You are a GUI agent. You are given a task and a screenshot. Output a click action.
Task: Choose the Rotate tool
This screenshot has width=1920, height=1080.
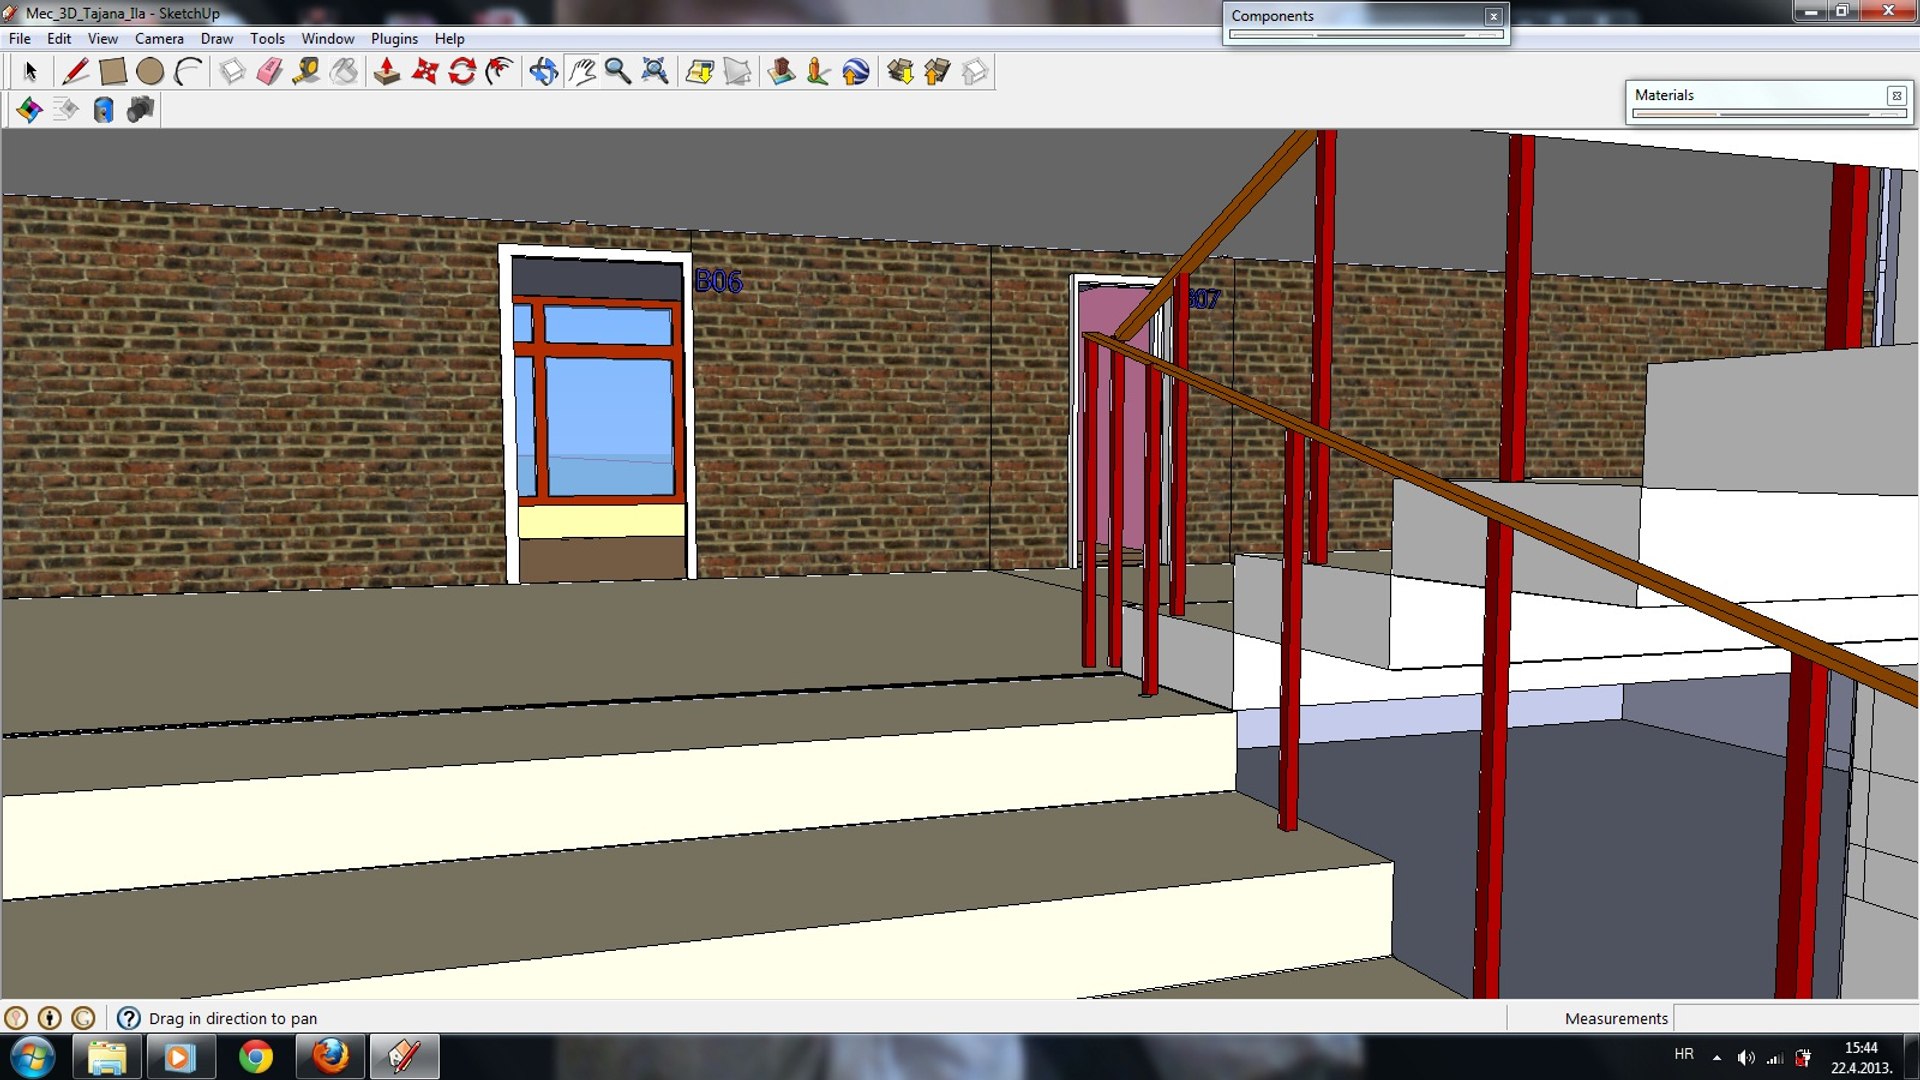click(x=462, y=71)
